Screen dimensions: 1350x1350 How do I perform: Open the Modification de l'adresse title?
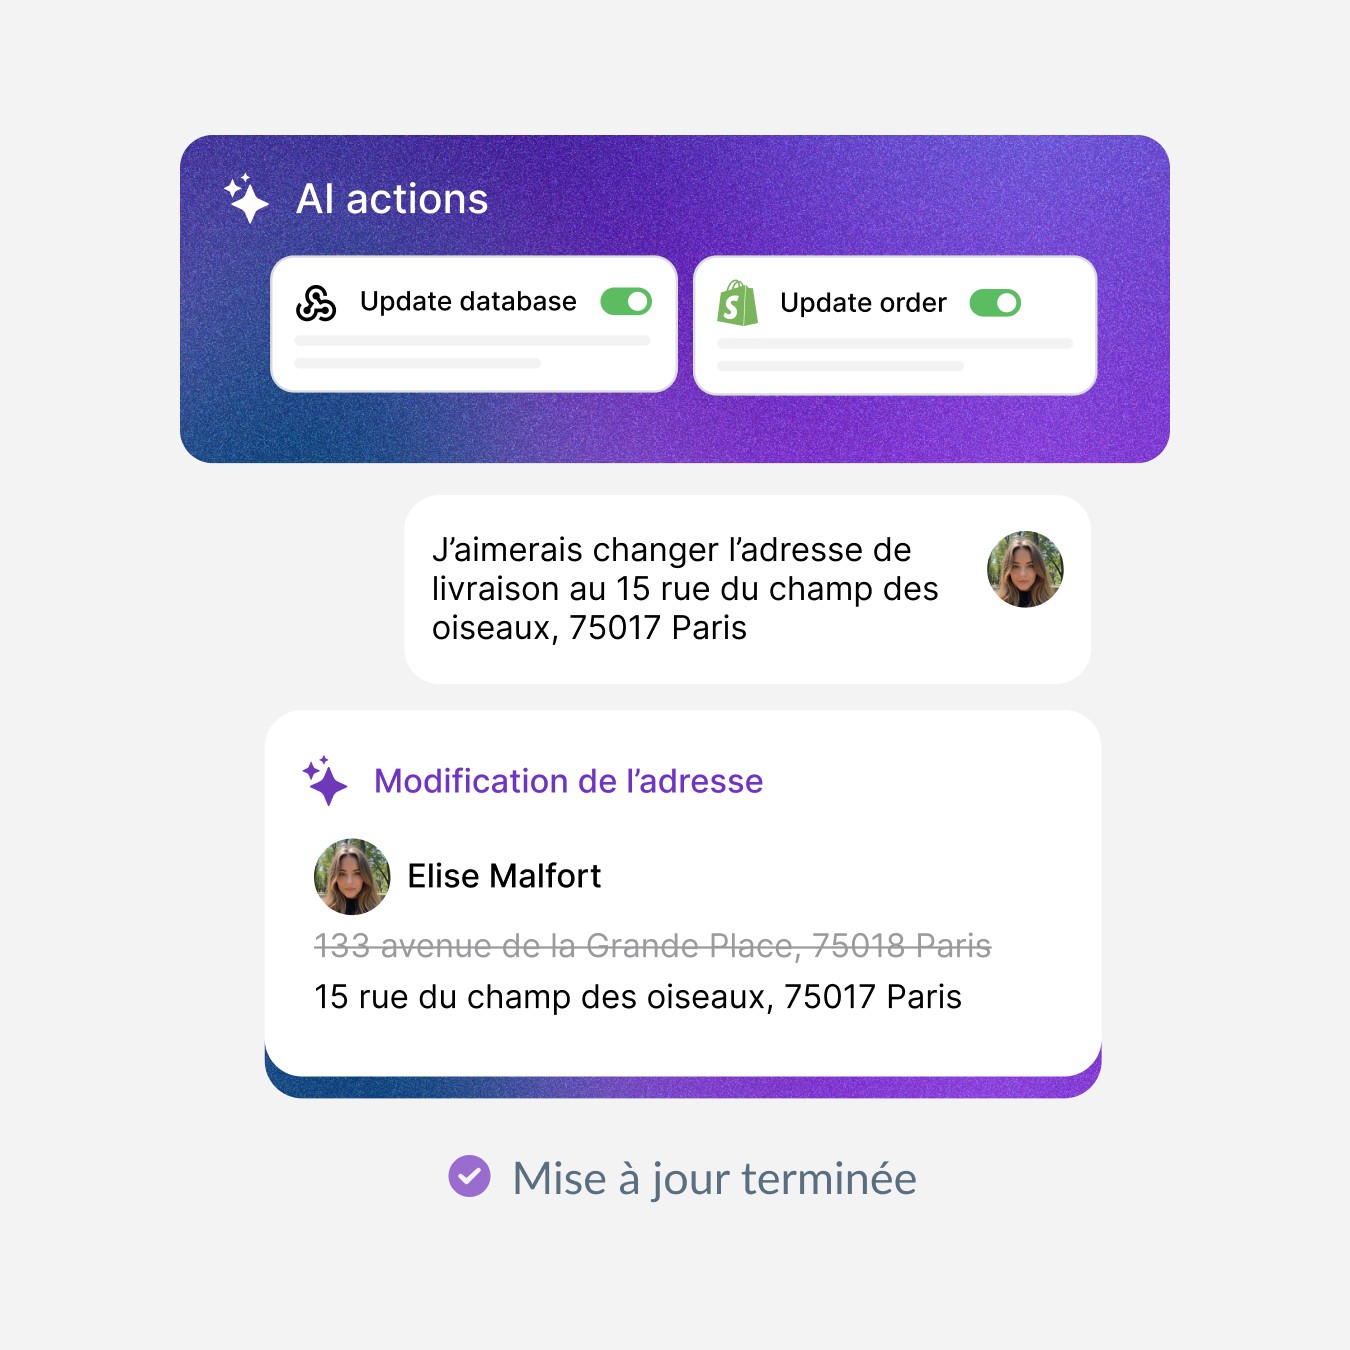point(568,781)
